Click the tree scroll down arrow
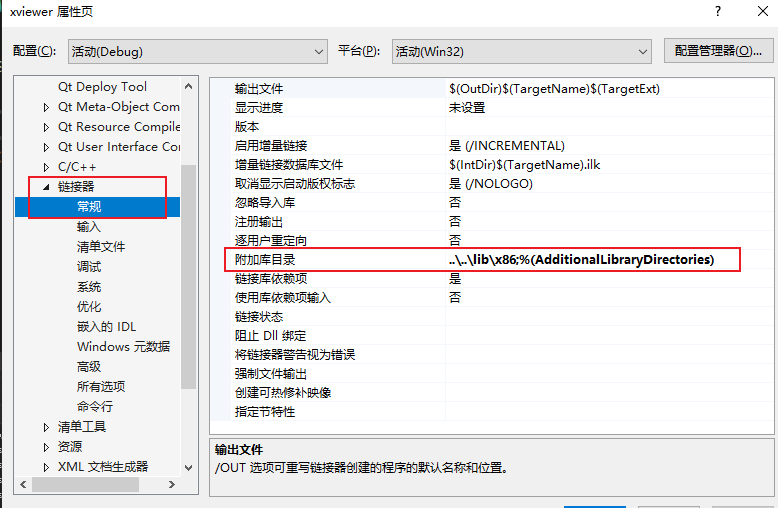 click(x=189, y=467)
